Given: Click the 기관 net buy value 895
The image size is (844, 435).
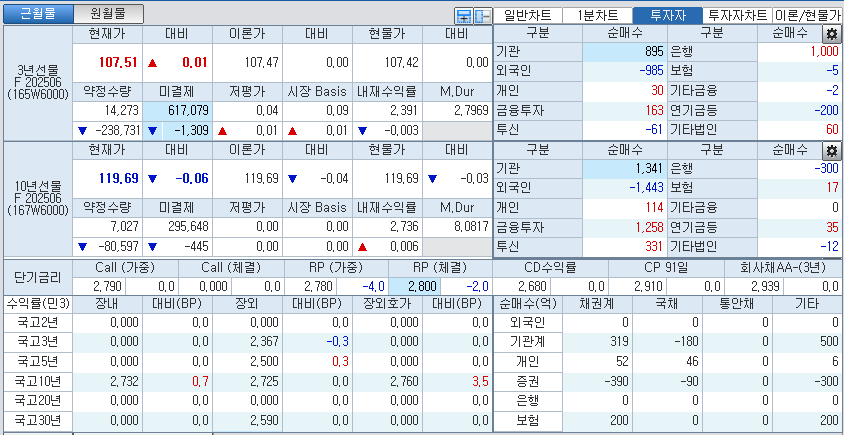Looking at the screenshot, I should 654,52.
